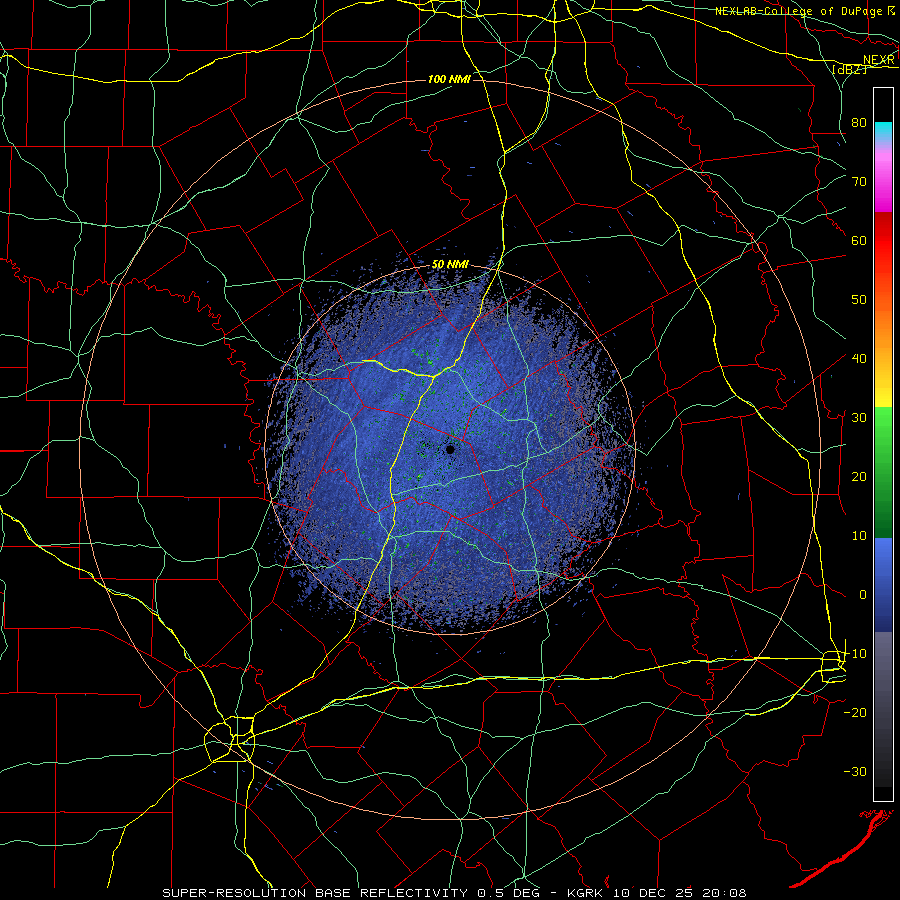Screen dimensions: 900x900
Task: Click the -10 dBZ scale value
Action: coord(855,654)
